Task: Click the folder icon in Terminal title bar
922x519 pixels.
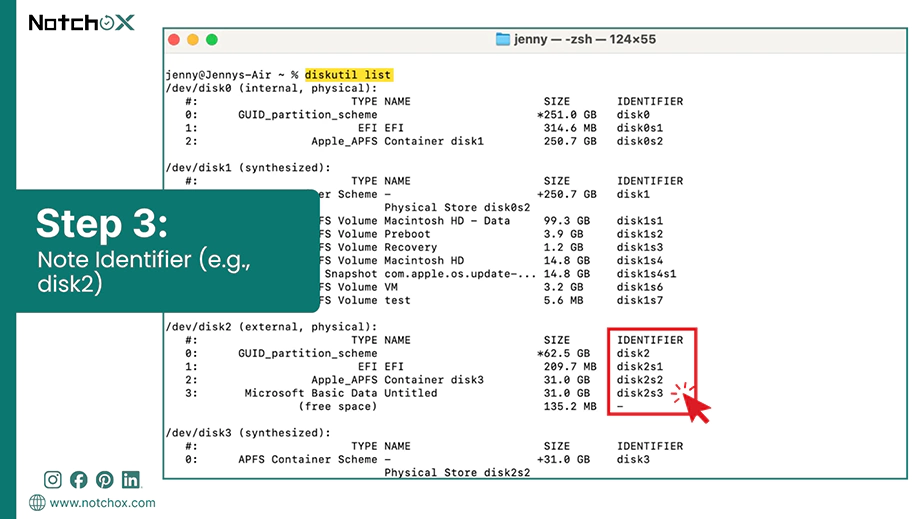Action: [503, 39]
